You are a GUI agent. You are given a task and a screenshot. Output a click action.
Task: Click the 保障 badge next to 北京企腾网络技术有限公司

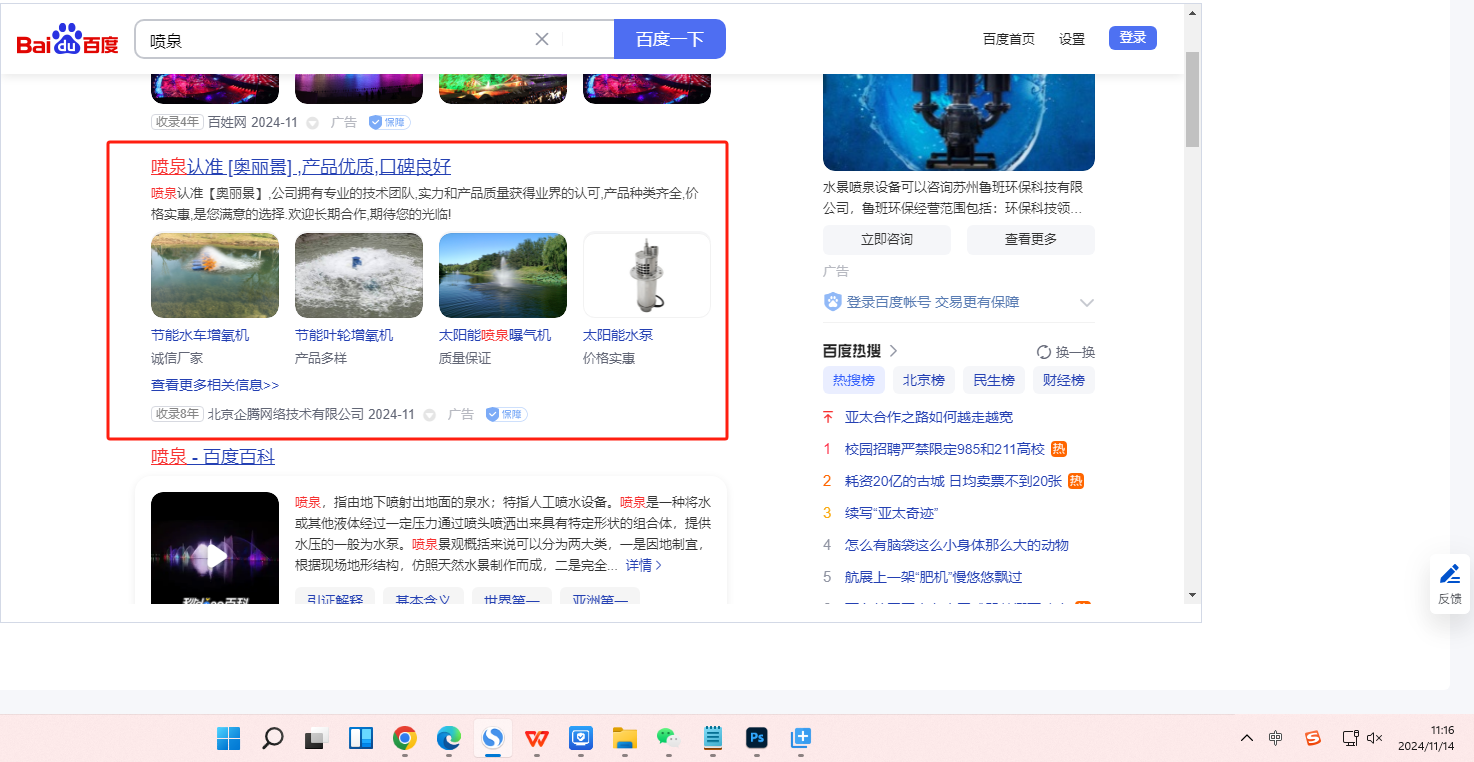pyautogui.click(x=506, y=414)
